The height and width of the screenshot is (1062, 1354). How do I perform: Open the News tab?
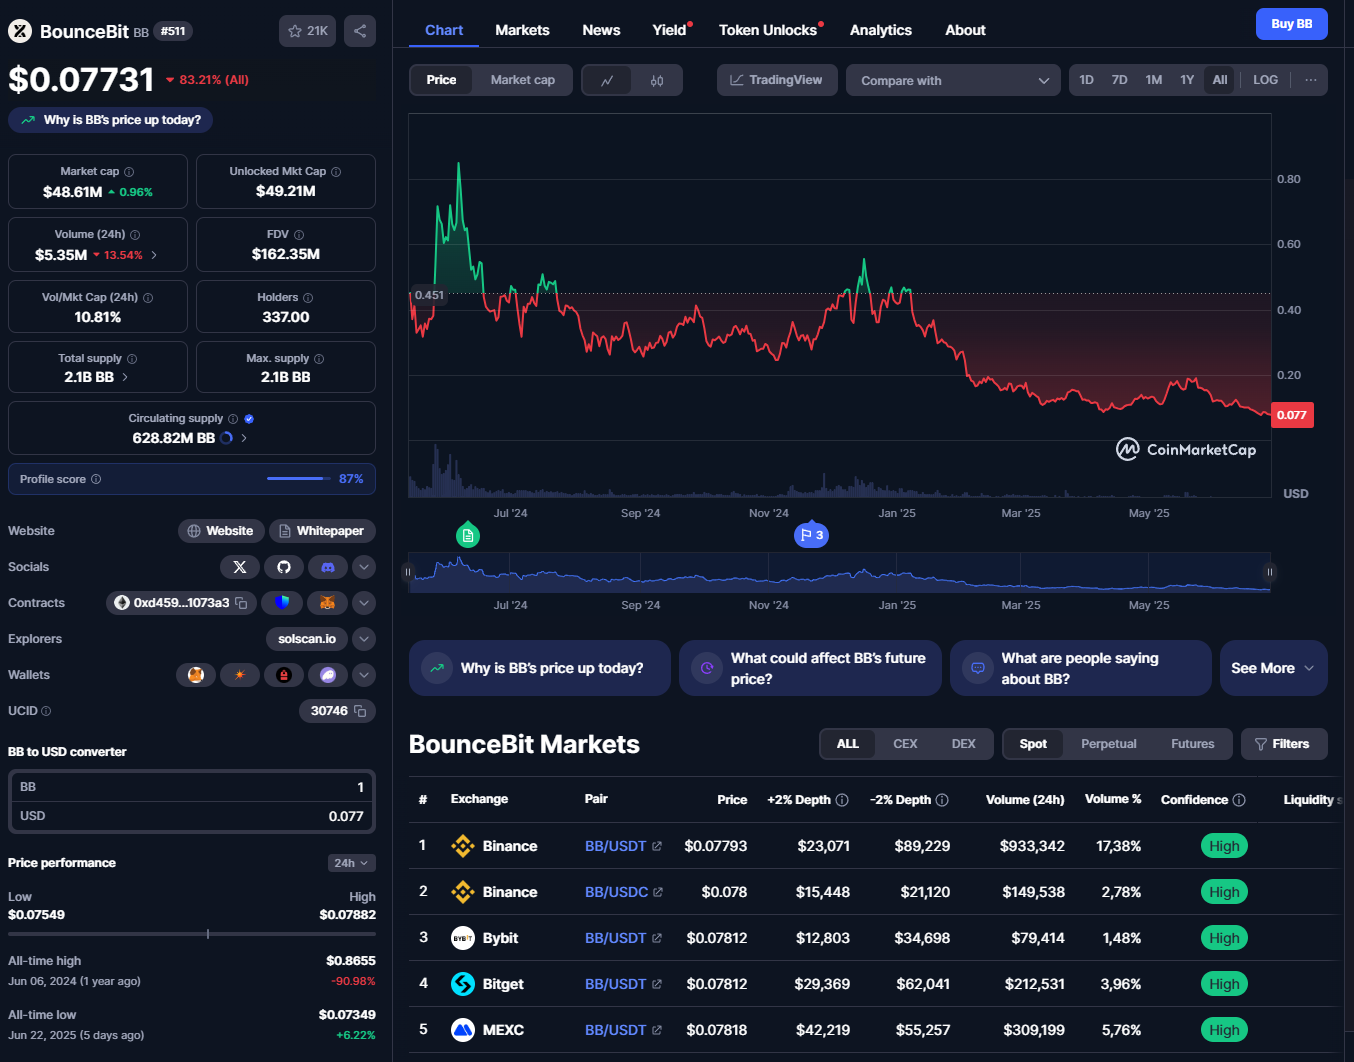pyautogui.click(x=601, y=30)
